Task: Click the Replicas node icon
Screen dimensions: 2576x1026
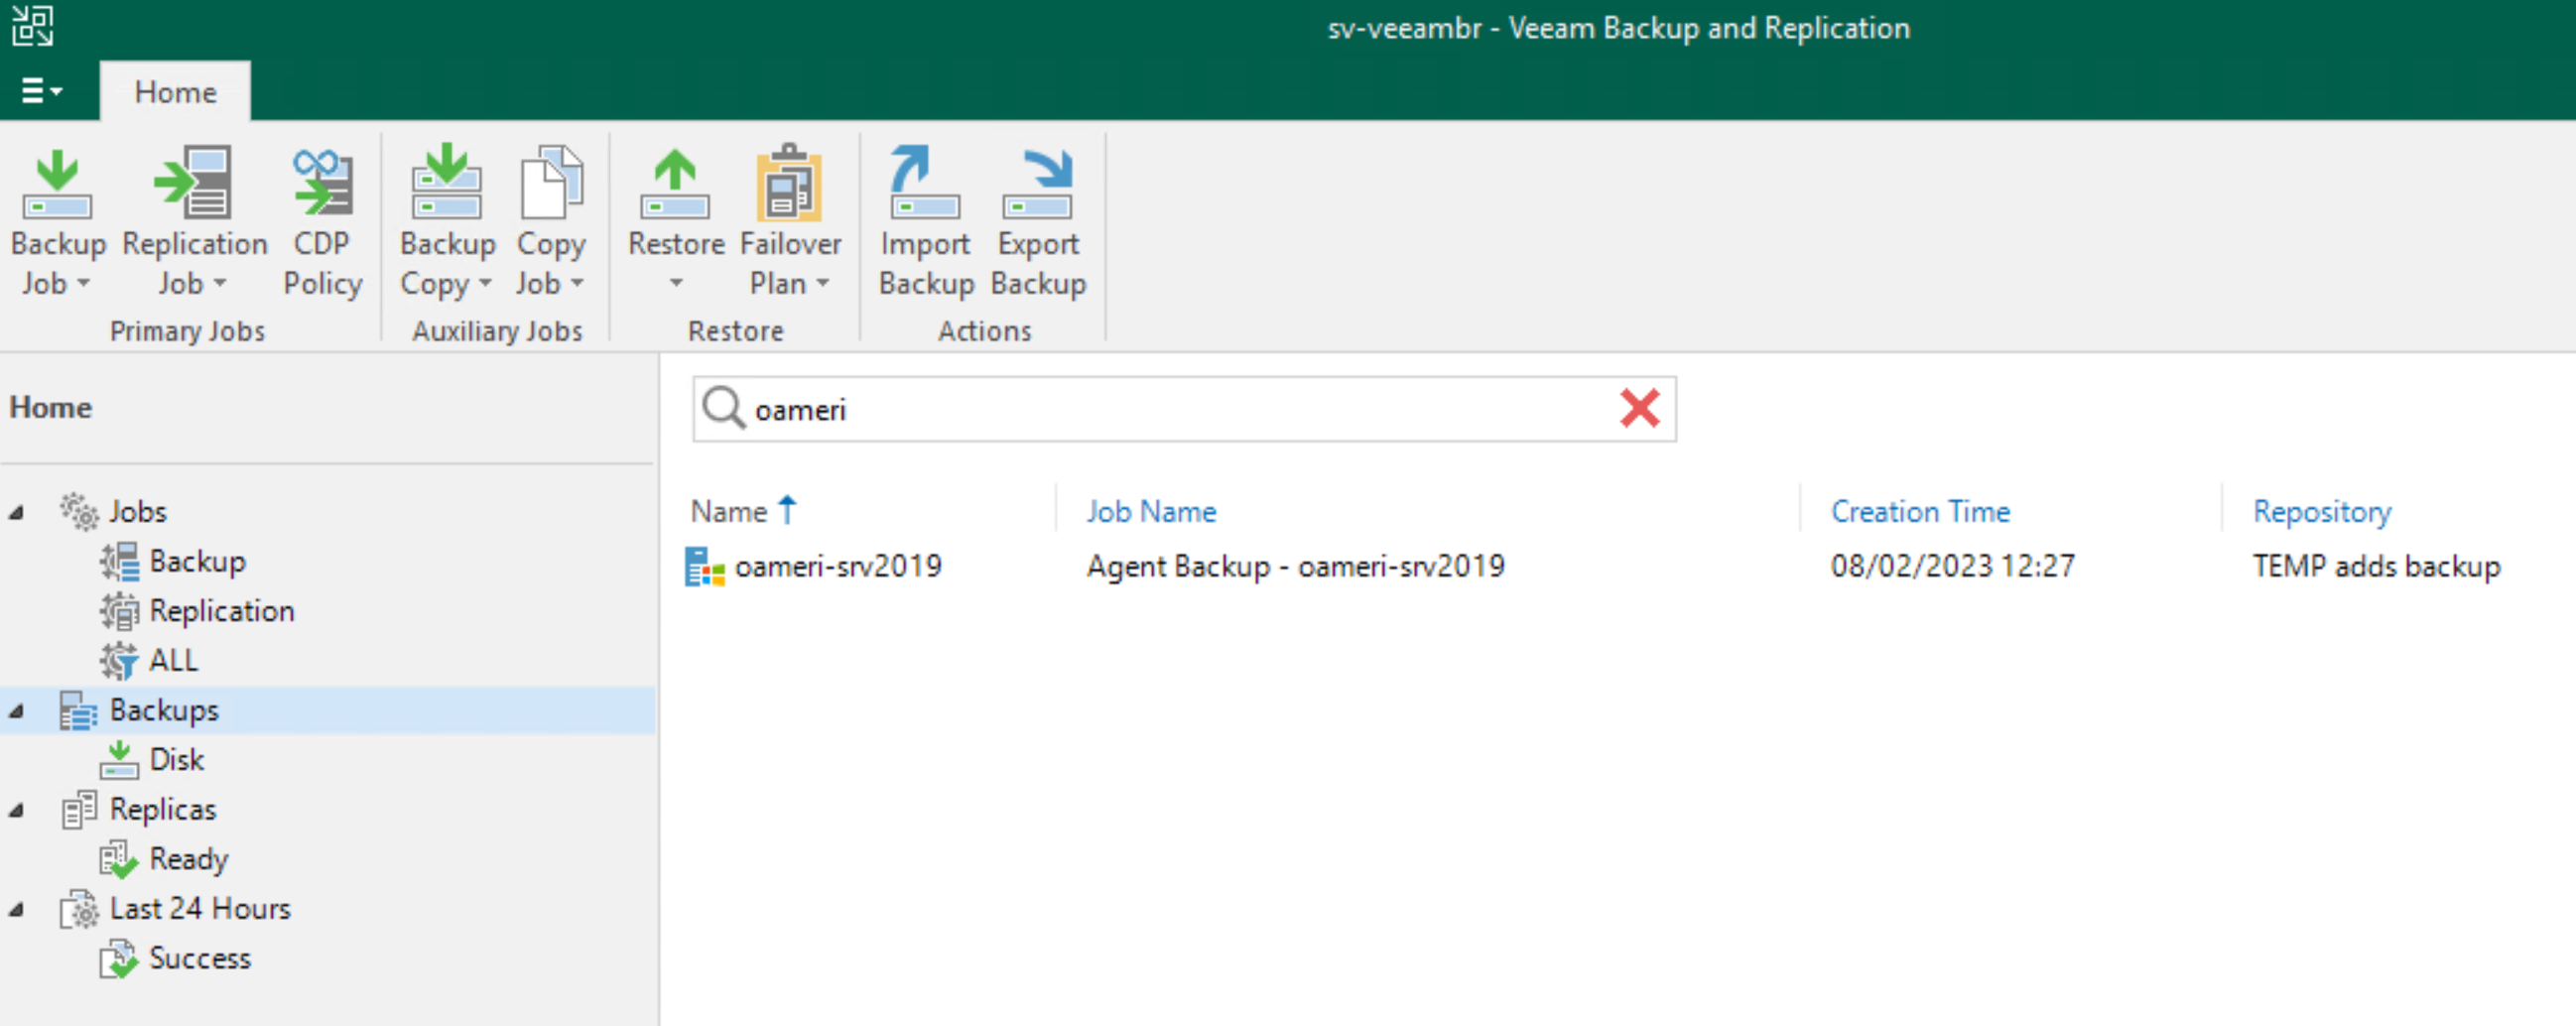Action: [x=79, y=809]
